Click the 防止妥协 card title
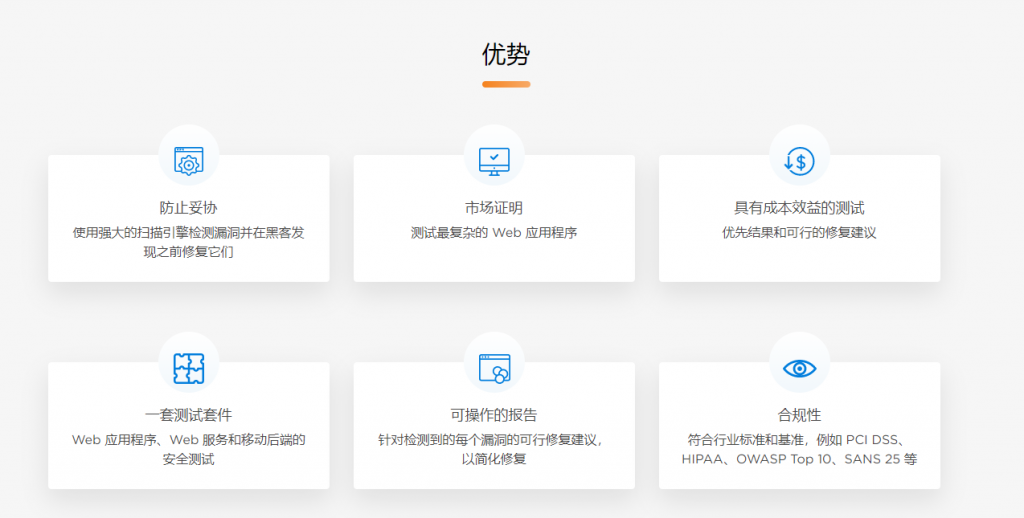This screenshot has height=518, width=1024. [x=189, y=208]
